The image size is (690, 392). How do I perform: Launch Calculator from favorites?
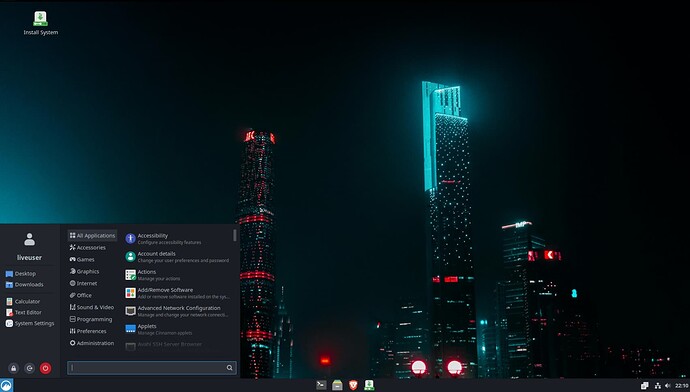pos(23,301)
